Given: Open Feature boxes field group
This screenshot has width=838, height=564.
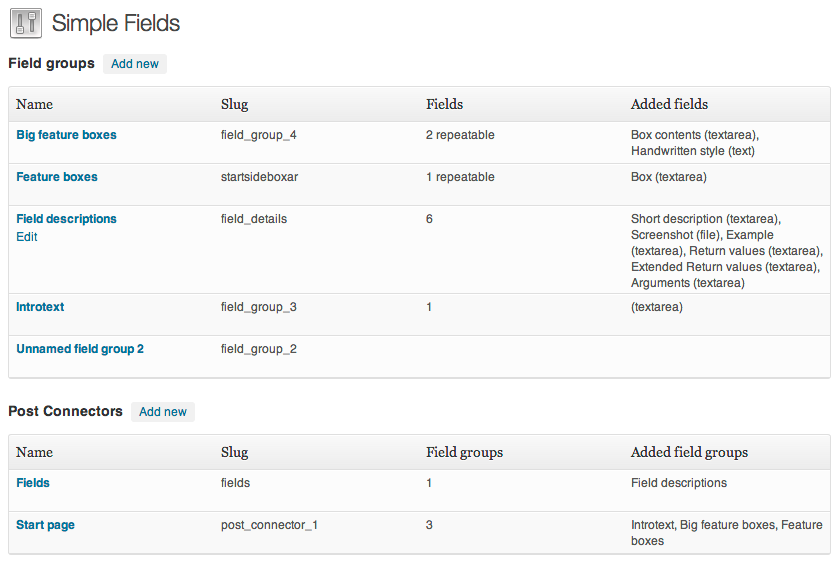Looking at the screenshot, I should pyautogui.click(x=57, y=177).
